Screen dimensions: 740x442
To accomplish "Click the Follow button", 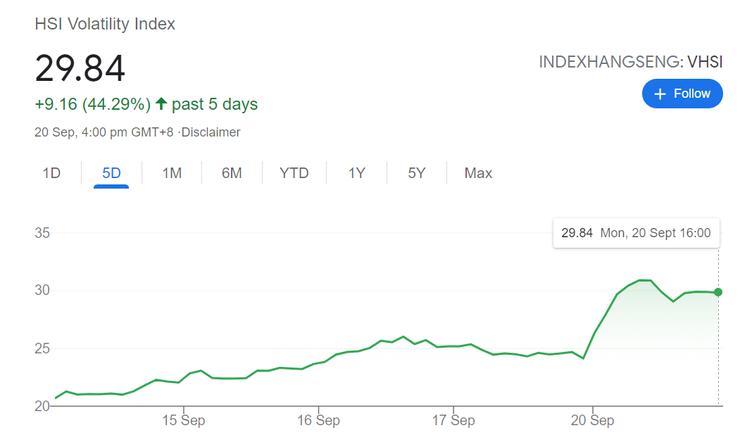I will 681,94.
